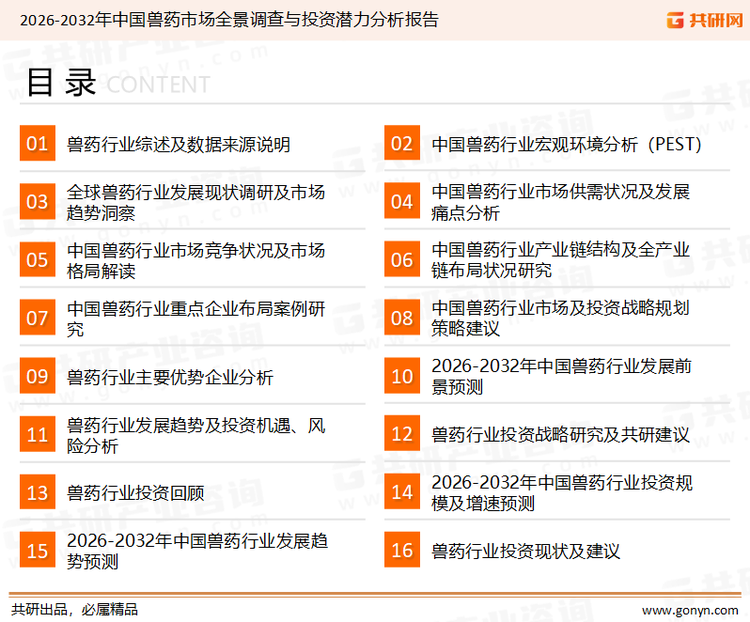Screen dimensions: 750x622
Task: Click the grey CONTENT heading text
Action: pyautogui.click(x=158, y=85)
